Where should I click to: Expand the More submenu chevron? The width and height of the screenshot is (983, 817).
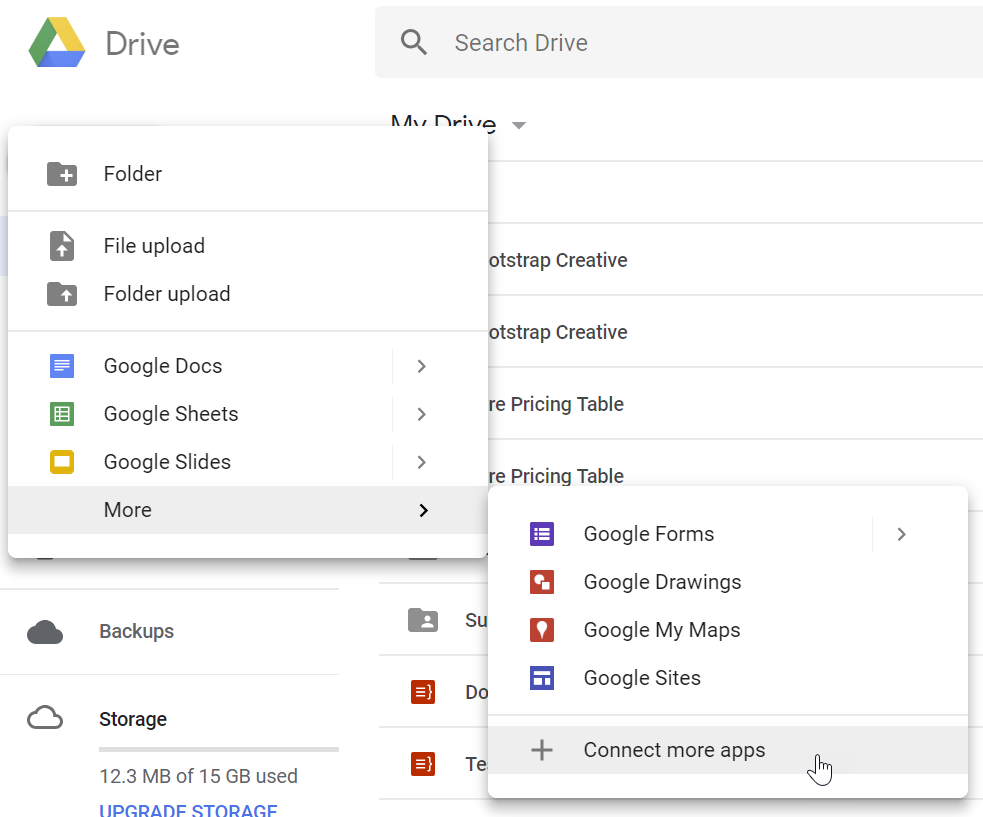[x=424, y=510]
